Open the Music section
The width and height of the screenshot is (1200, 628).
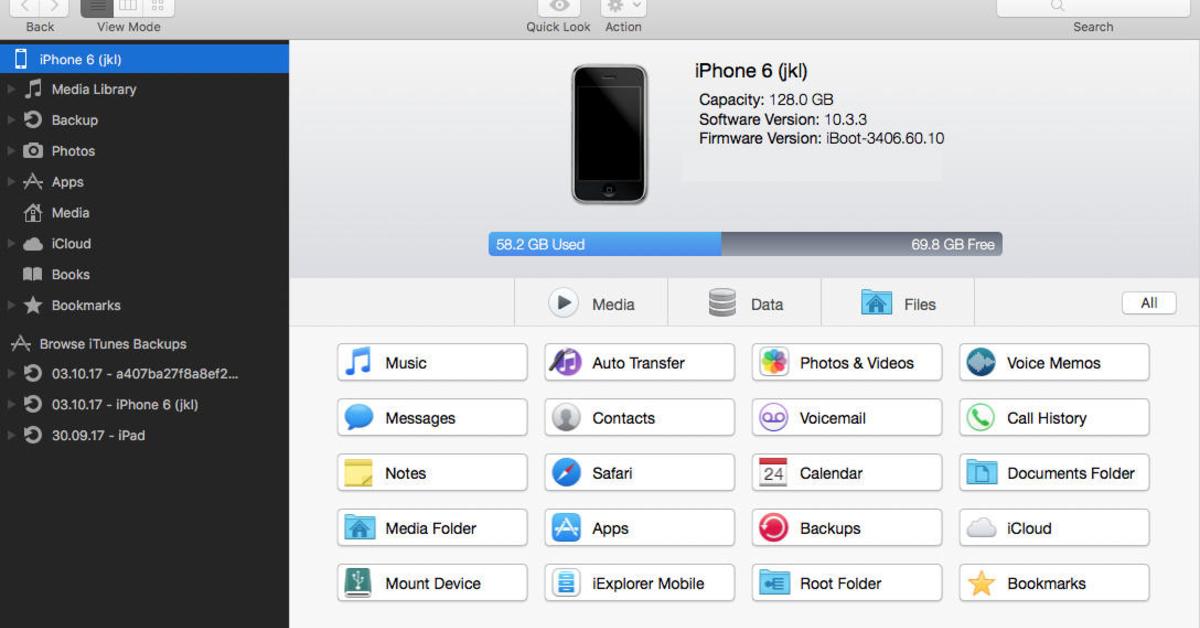432,363
